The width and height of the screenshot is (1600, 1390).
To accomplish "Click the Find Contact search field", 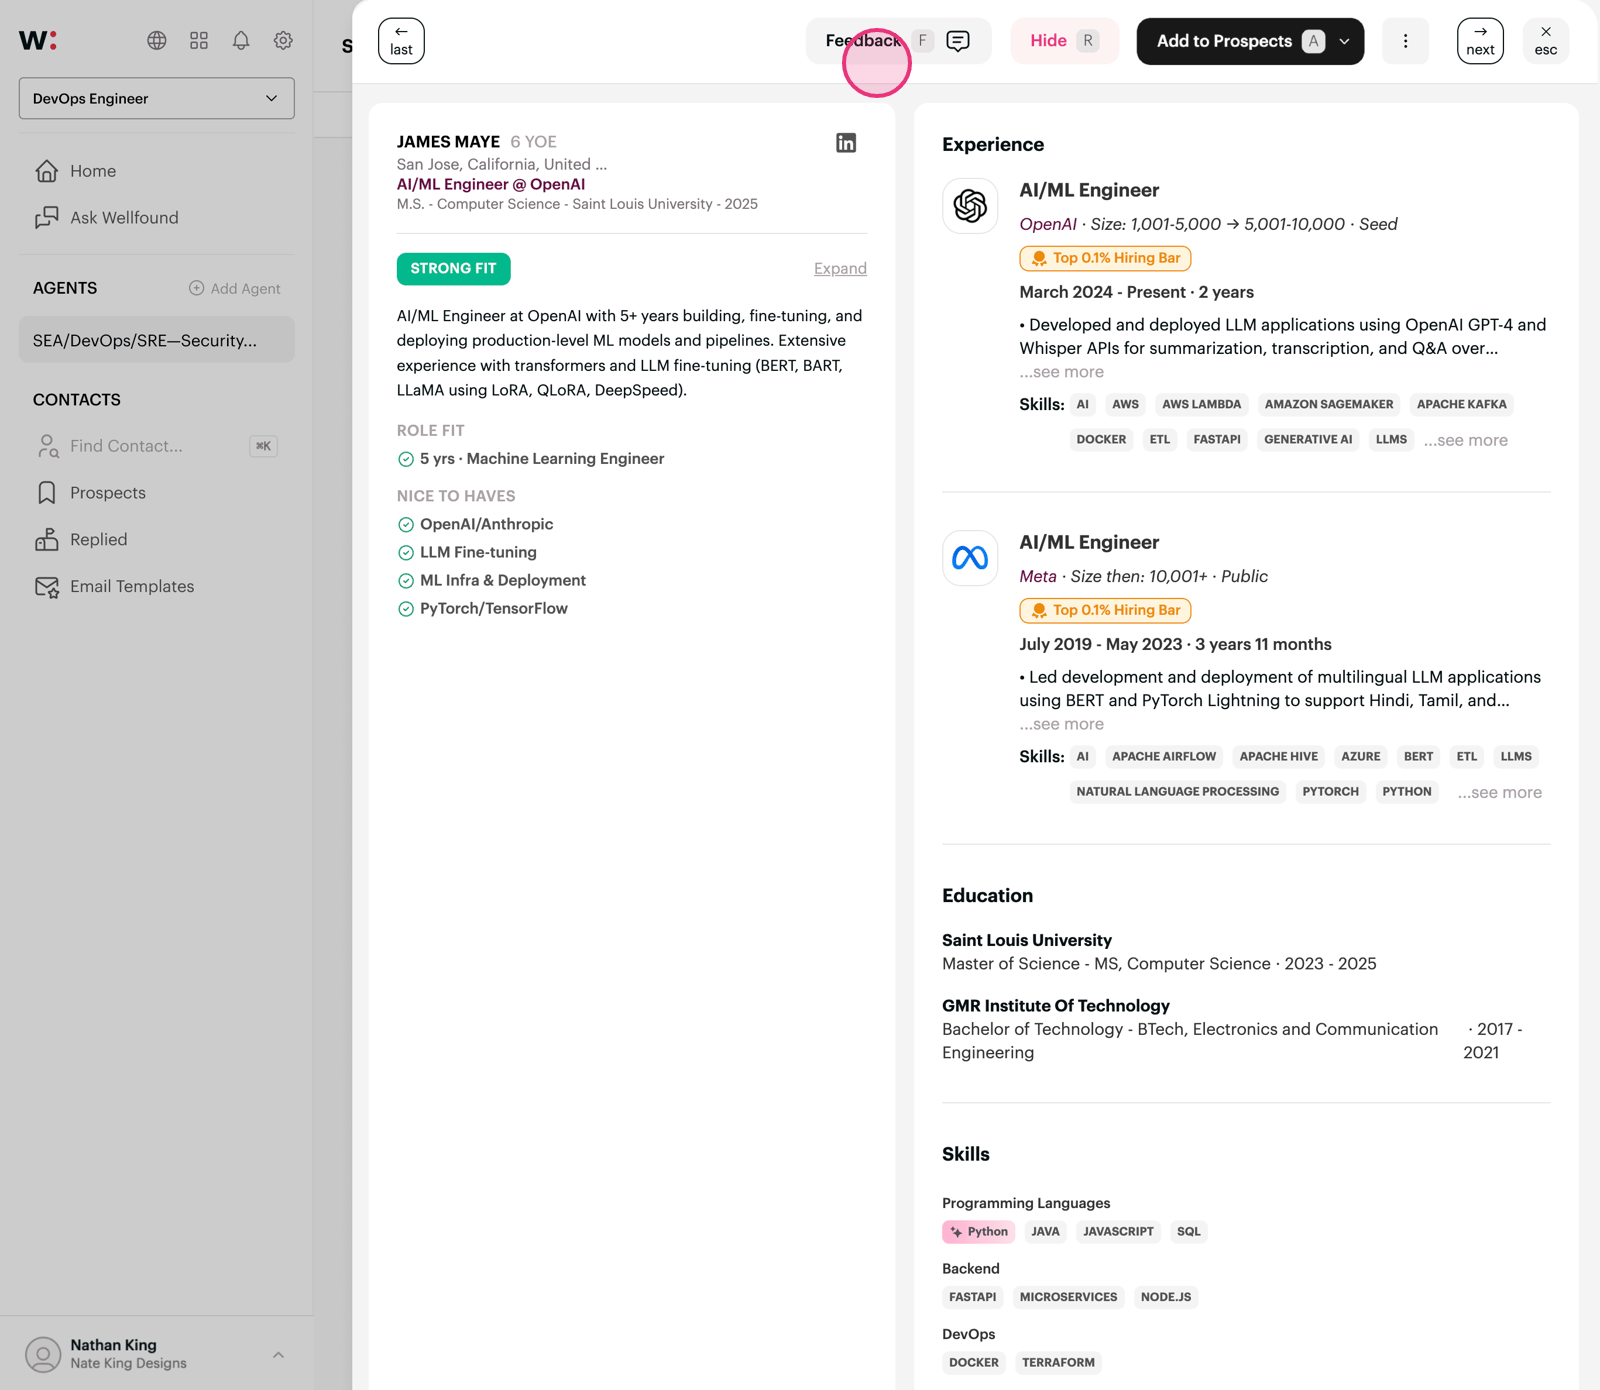I will coord(157,446).
